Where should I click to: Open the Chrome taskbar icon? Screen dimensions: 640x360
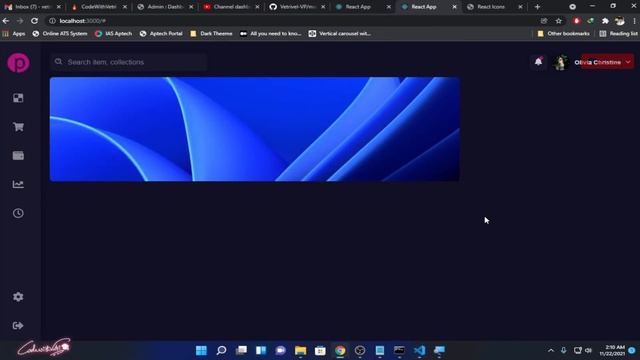340,350
